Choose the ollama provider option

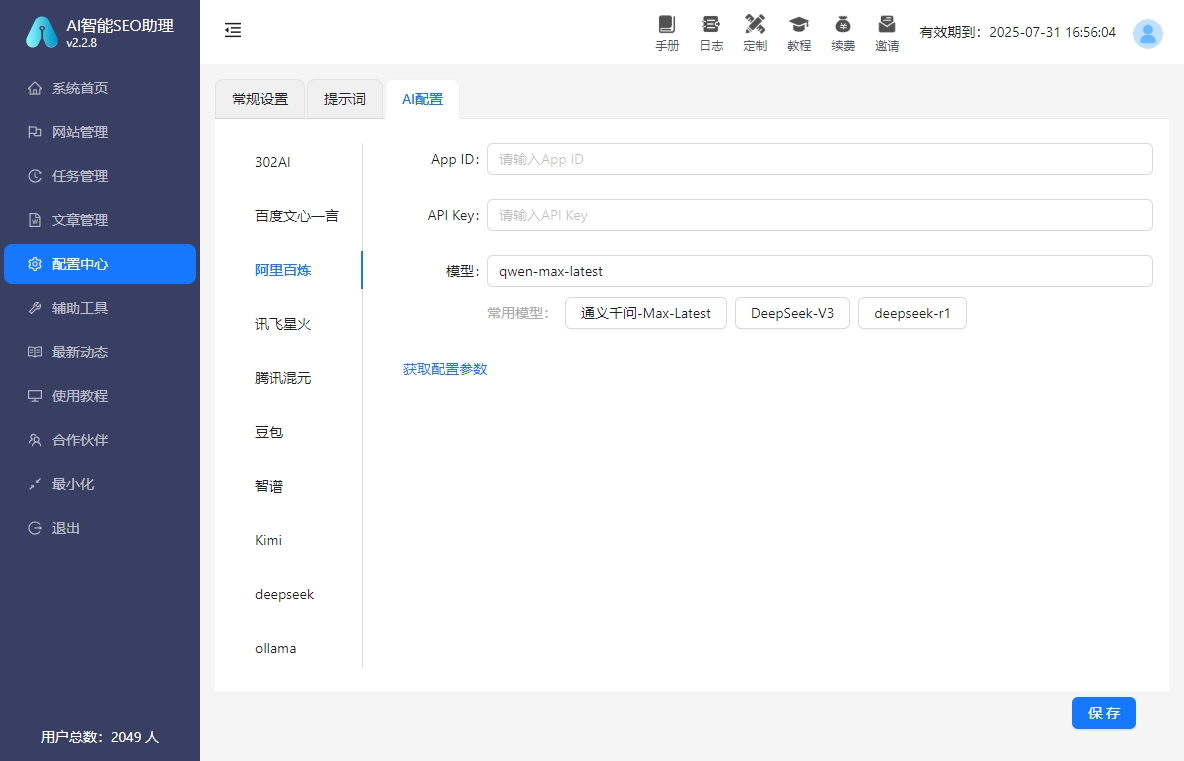click(275, 648)
